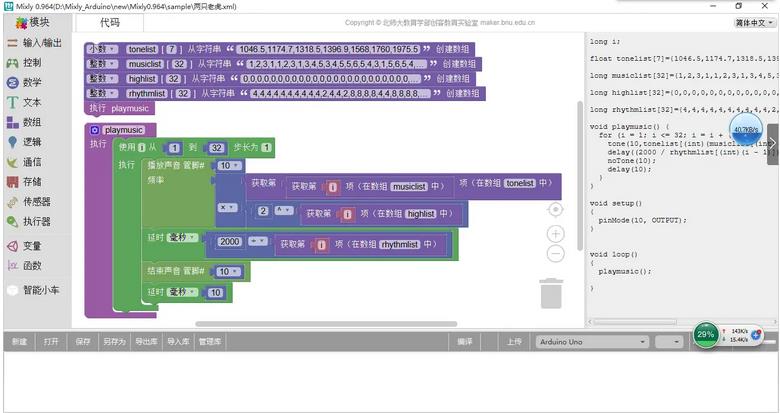Open the 整数 type dropdown on highlist block
The height and width of the screenshot is (413, 780).
(102, 79)
